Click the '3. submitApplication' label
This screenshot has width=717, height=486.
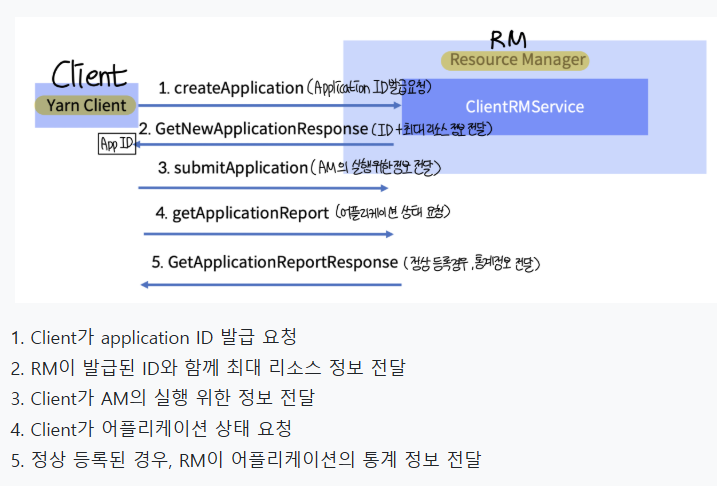(x=233, y=168)
